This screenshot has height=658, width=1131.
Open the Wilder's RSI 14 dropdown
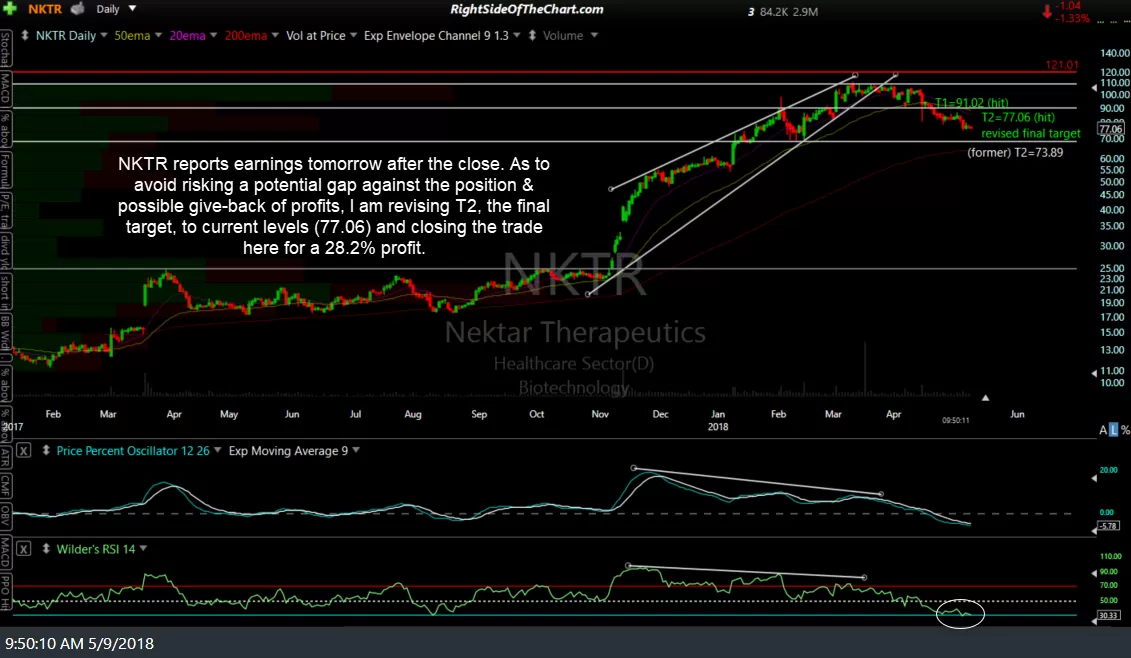point(143,549)
